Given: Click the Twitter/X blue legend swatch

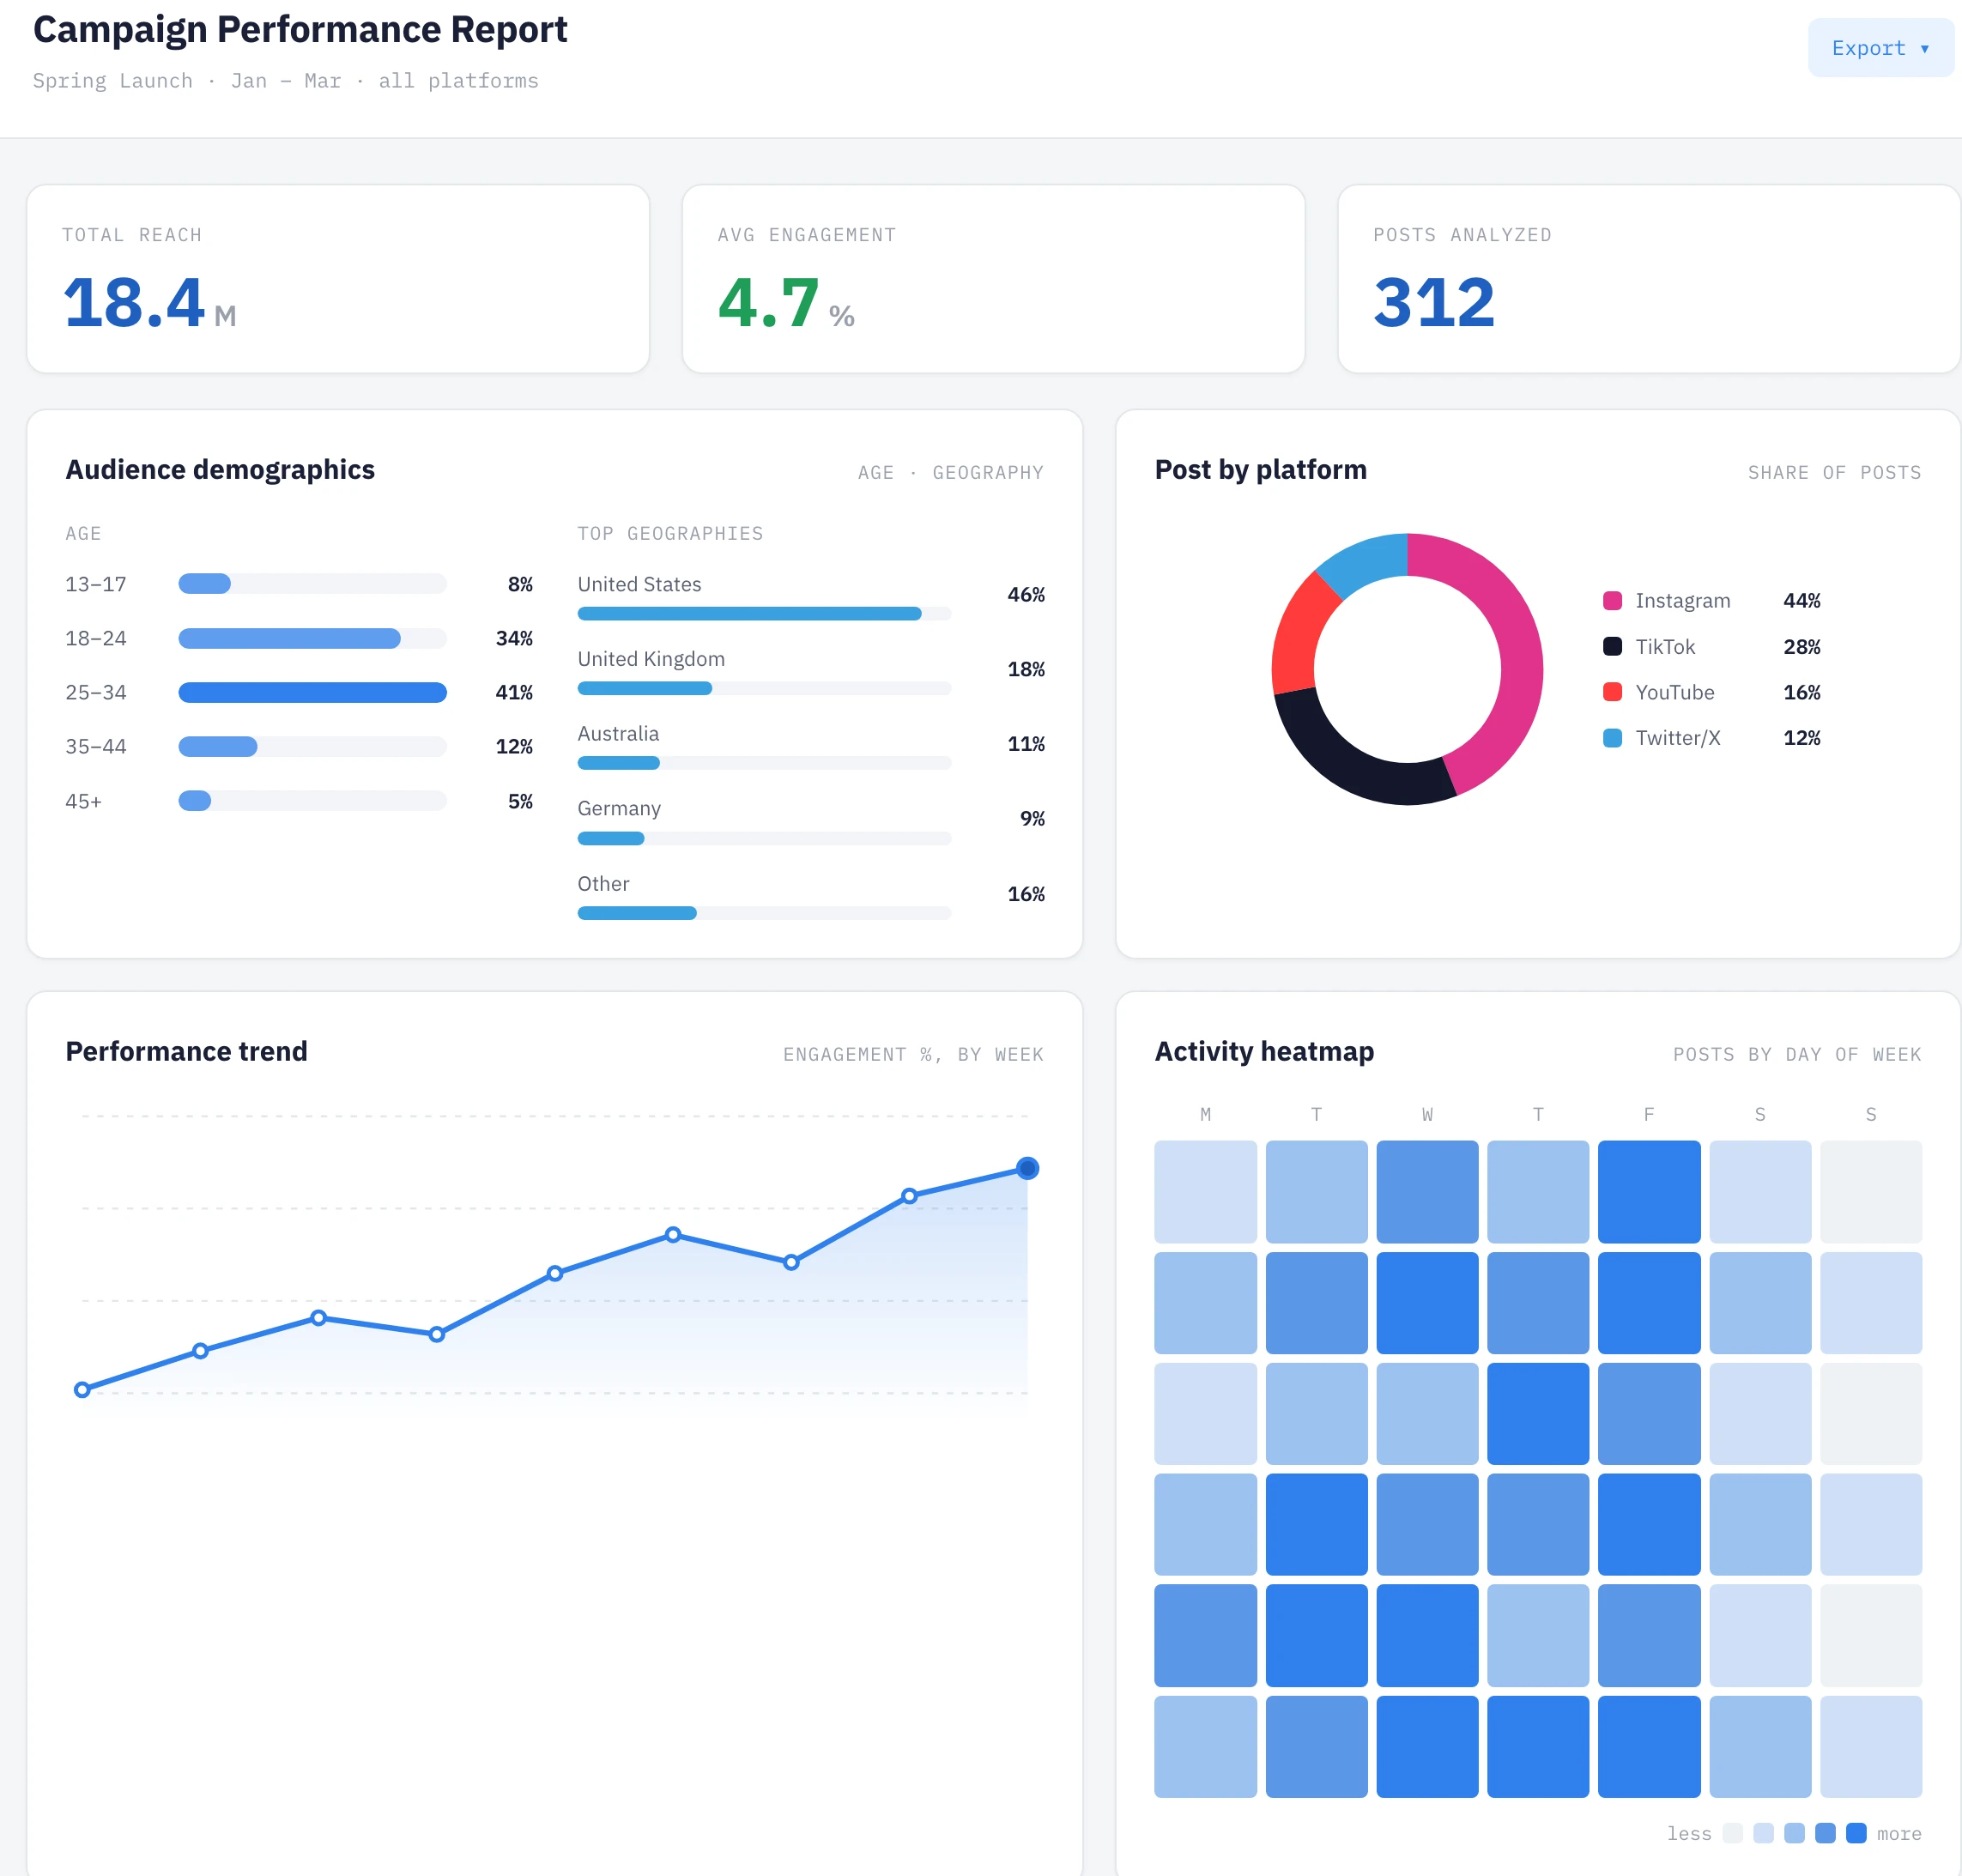Looking at the screenshot, I should tap(1612, 738).
